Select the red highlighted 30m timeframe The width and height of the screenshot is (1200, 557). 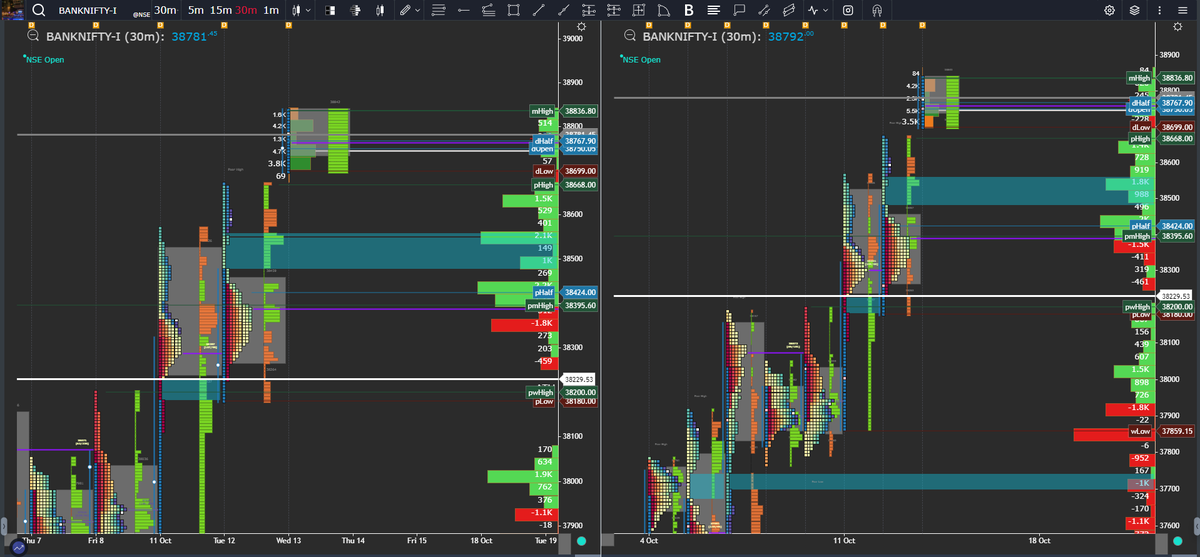247,10
